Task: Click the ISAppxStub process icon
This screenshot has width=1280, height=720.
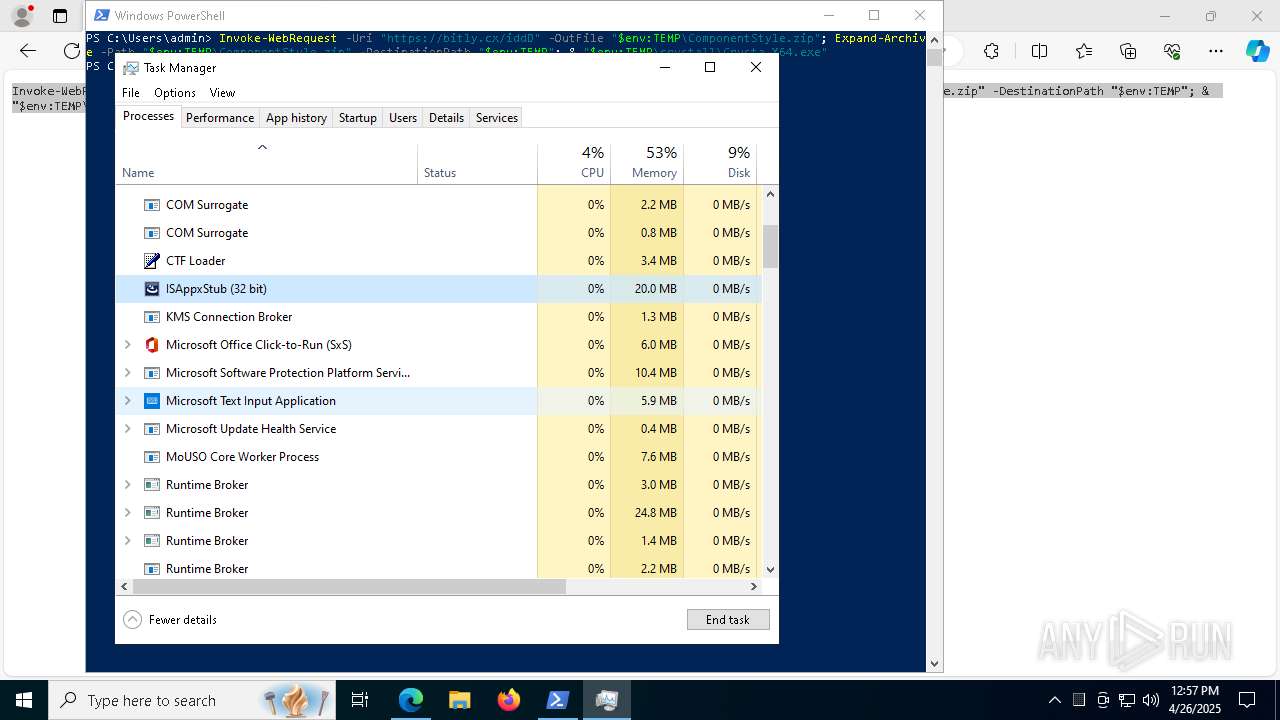Action: click(x=152, y=289)
